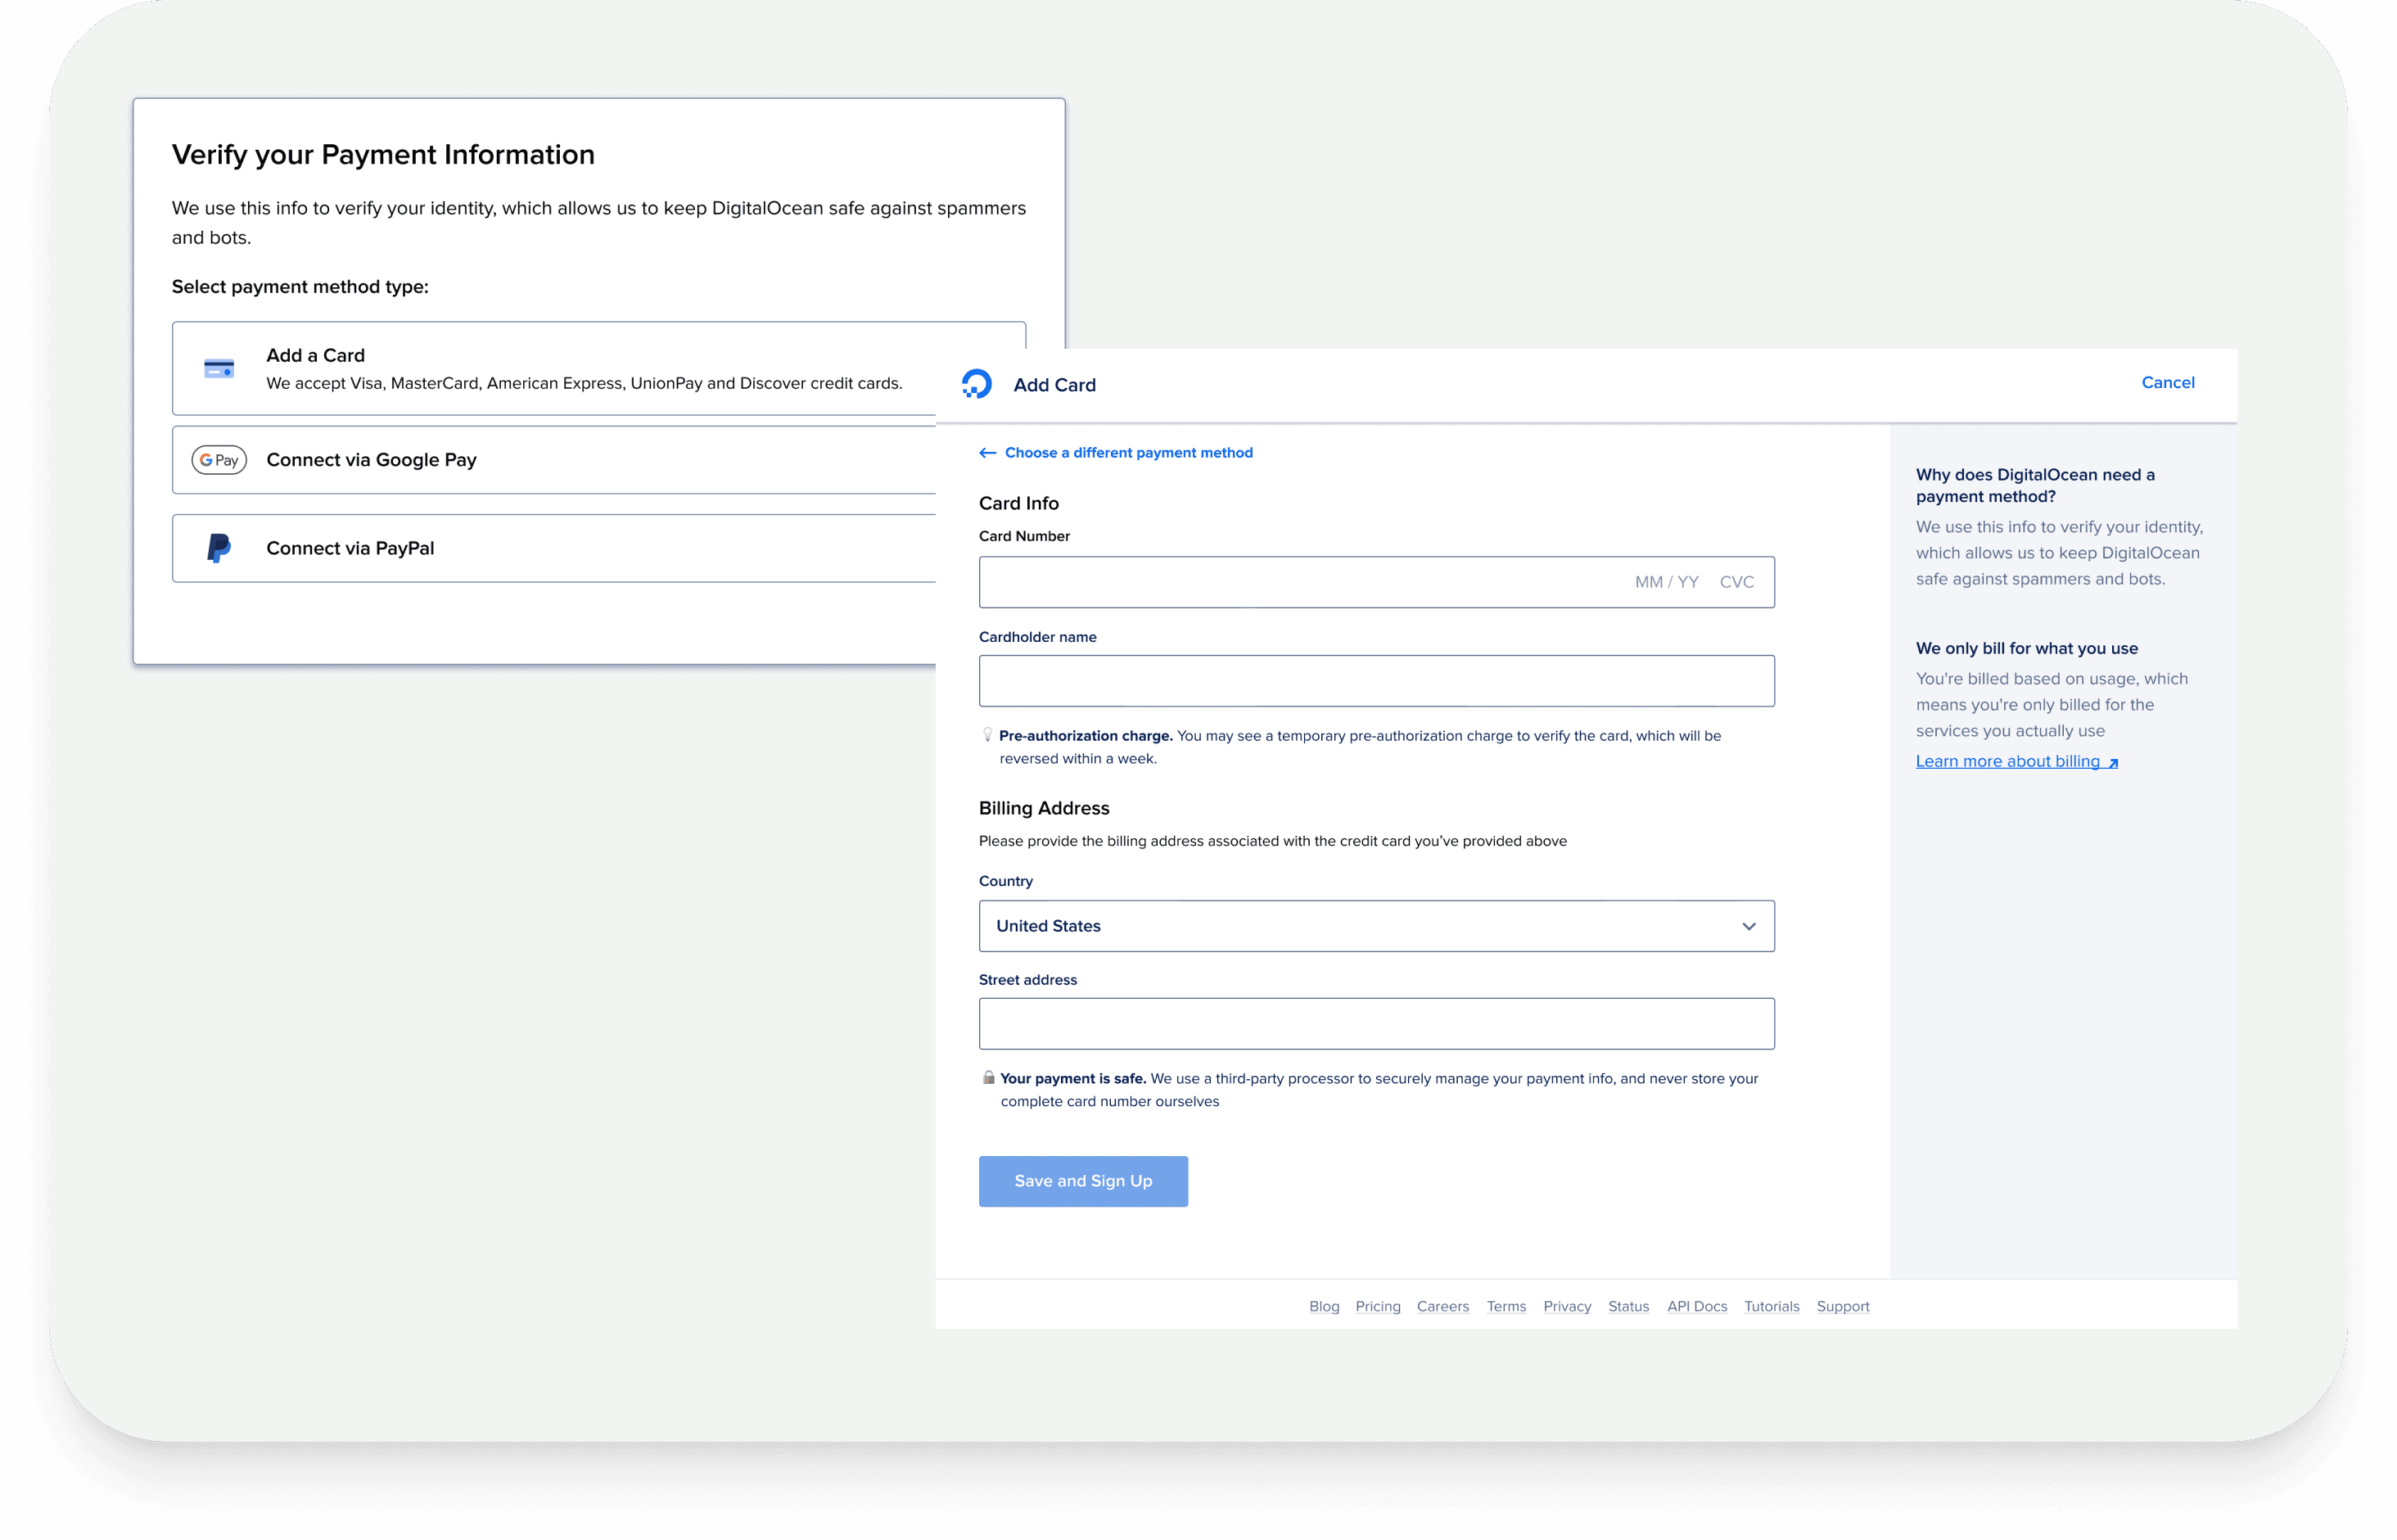This screenshot has width=2397, height=1540.
Task: Click the credit card icon beside Add a Card
Action: [219, 369]
